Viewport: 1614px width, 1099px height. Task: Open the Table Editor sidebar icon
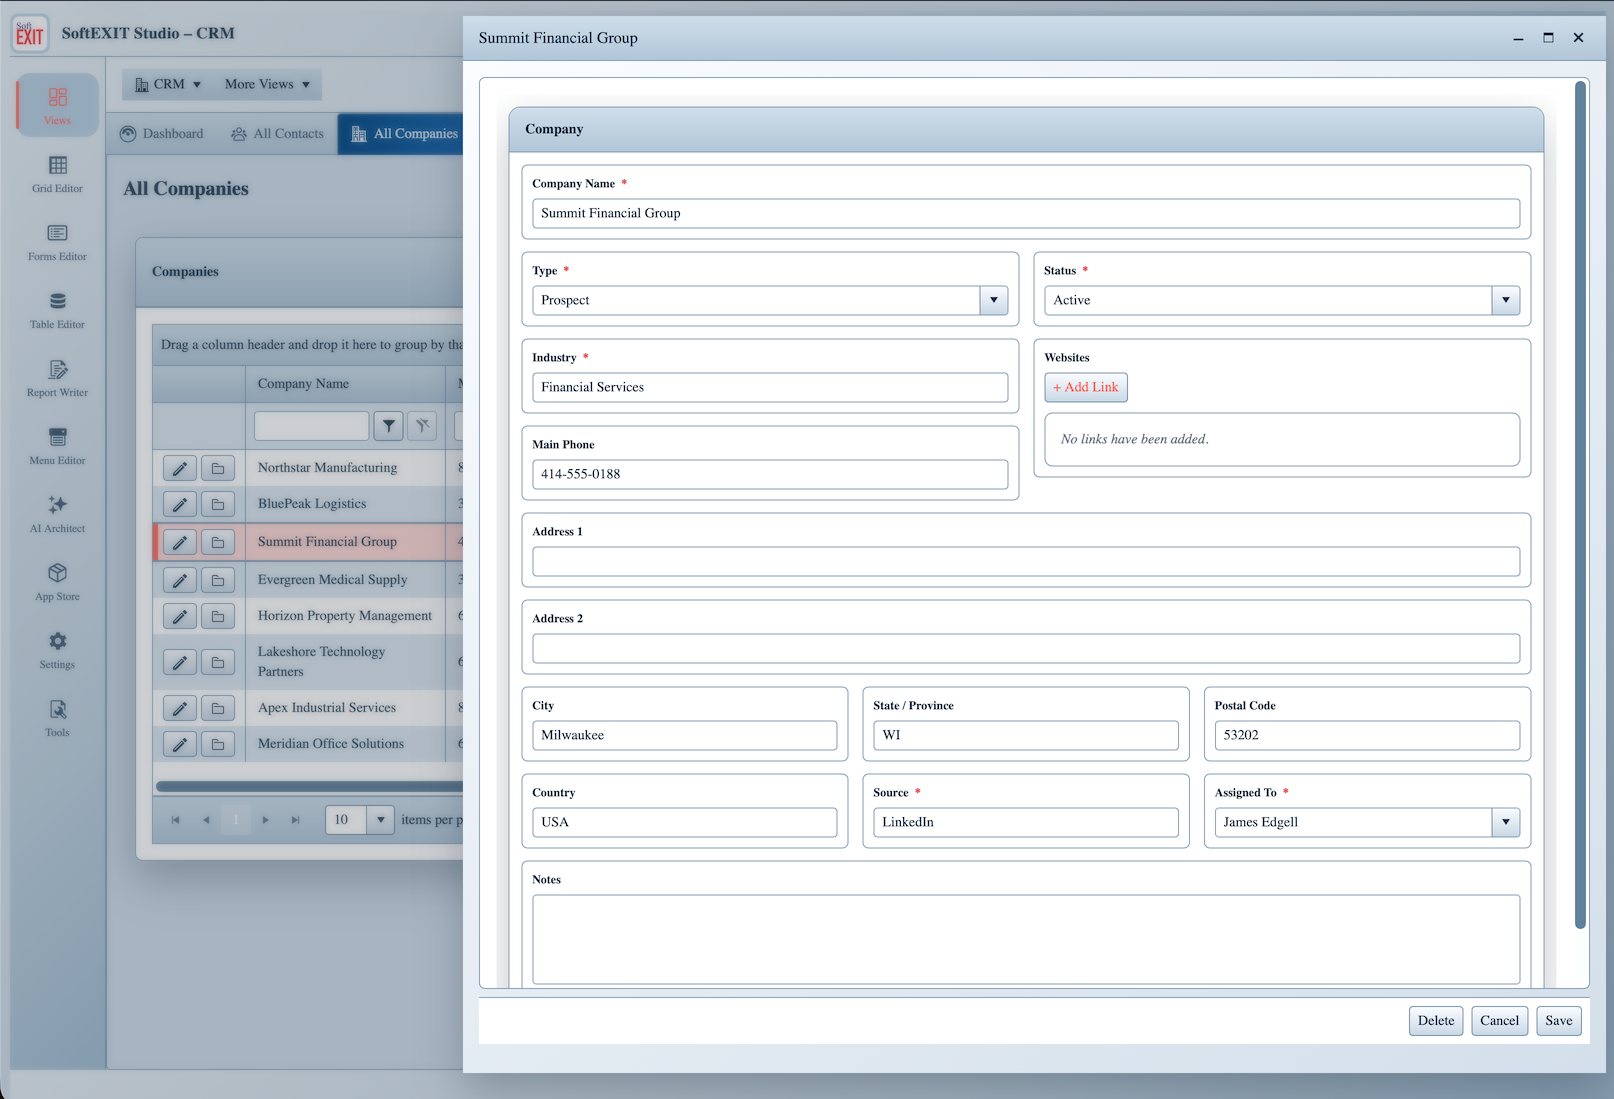click(57, 309)
